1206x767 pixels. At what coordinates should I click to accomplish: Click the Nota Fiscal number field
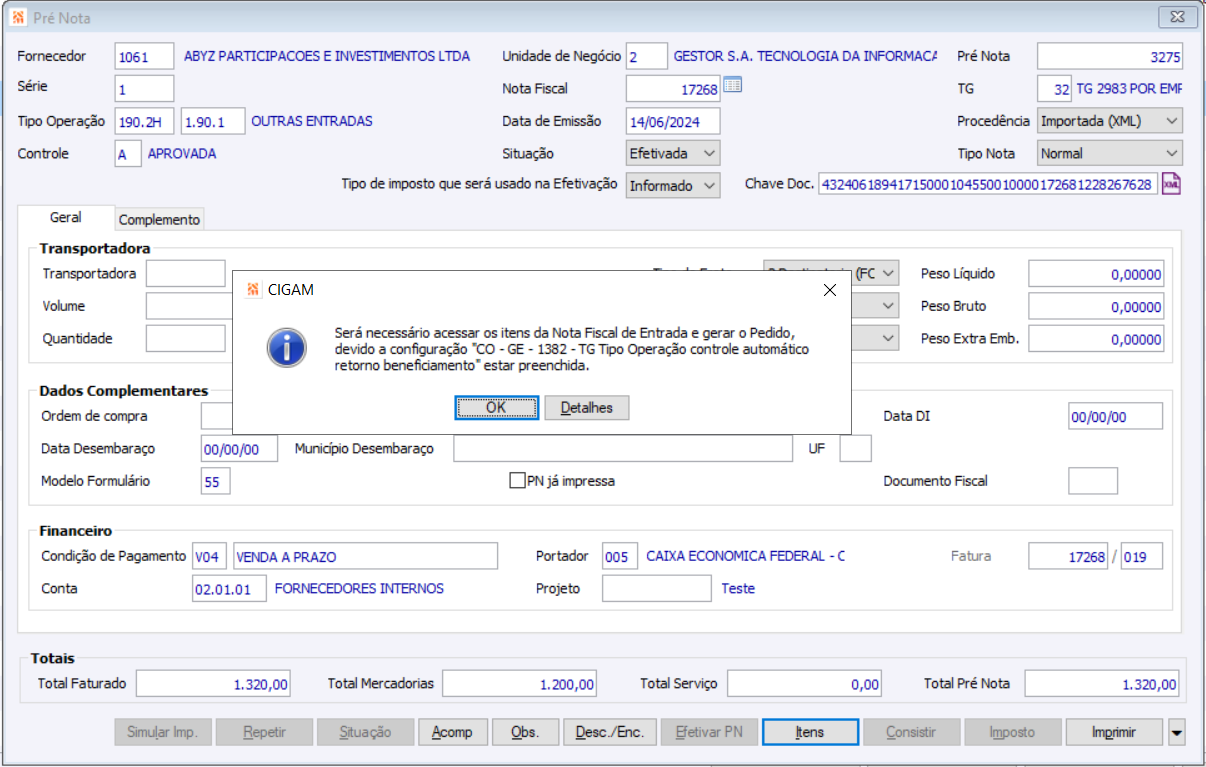(x=673, y=88)
